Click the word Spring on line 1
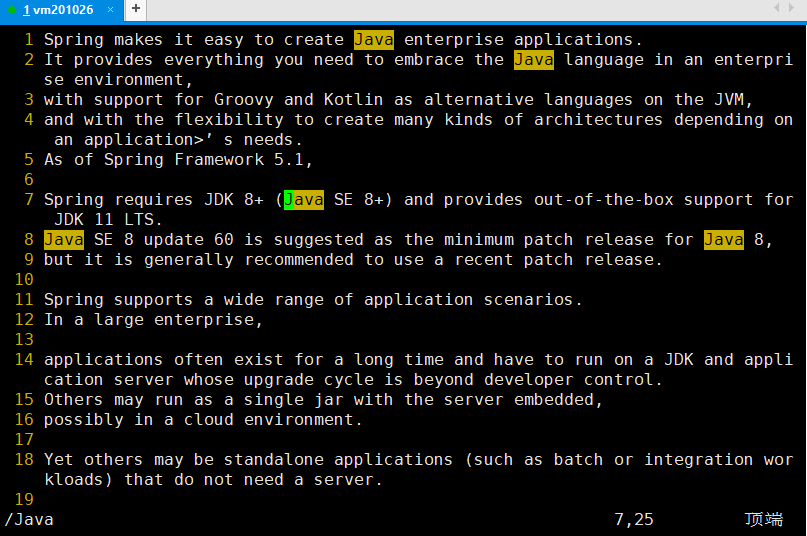Image resolution: width=807 pixels, height=536 pixels. 74,40
